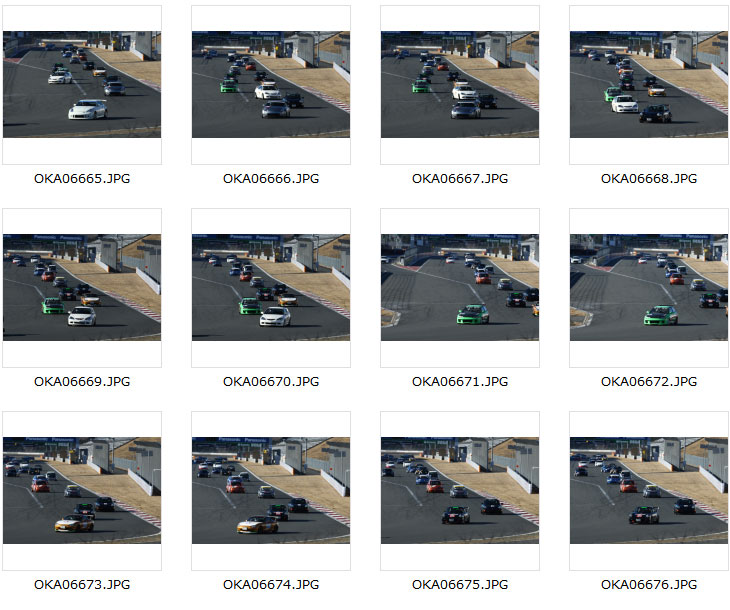Select the OKA06672.JPG image thumbnail
This screenshot has height=610, width=730.
[x=649, y=287]
